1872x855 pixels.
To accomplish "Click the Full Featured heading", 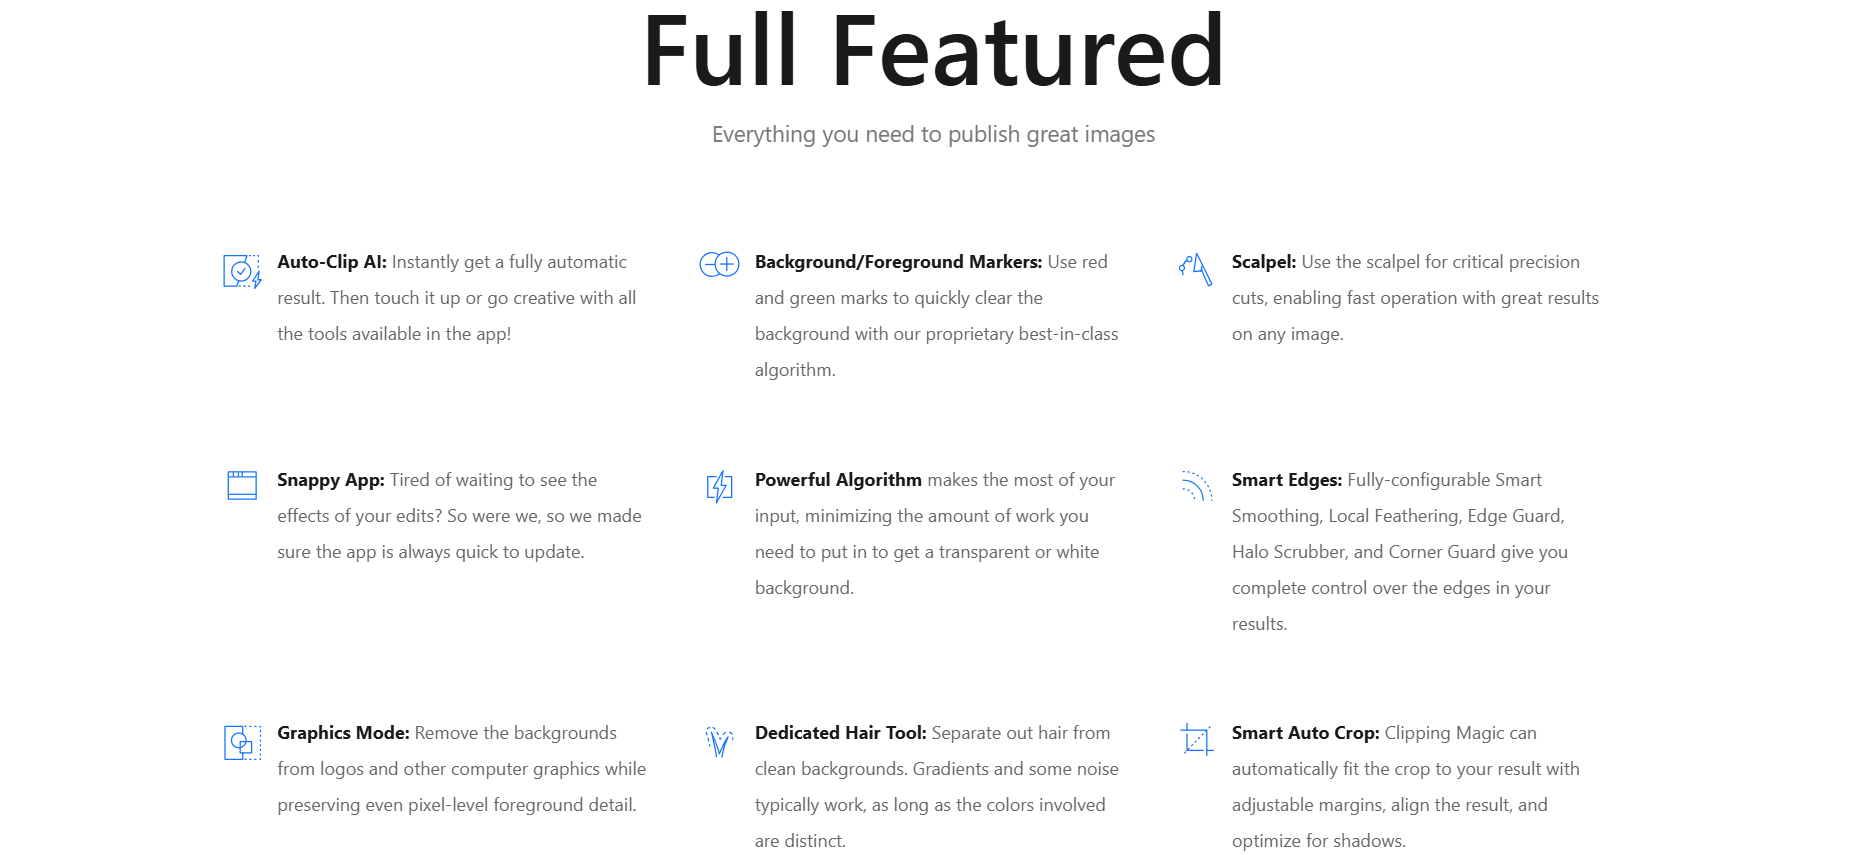I will pyautogui.click(x=934, y=52).
